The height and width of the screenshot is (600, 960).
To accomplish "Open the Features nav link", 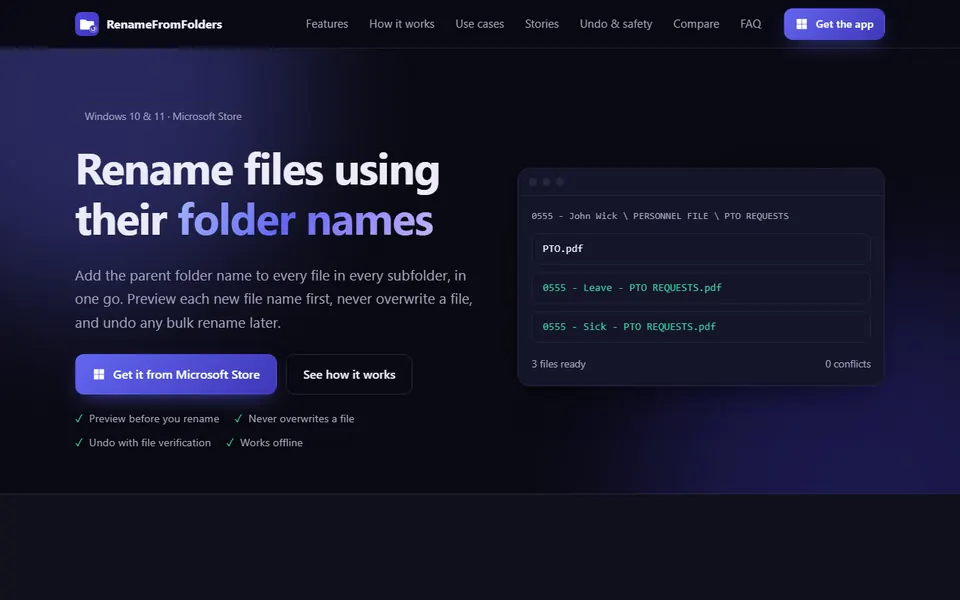I will (x=327, y=24).
